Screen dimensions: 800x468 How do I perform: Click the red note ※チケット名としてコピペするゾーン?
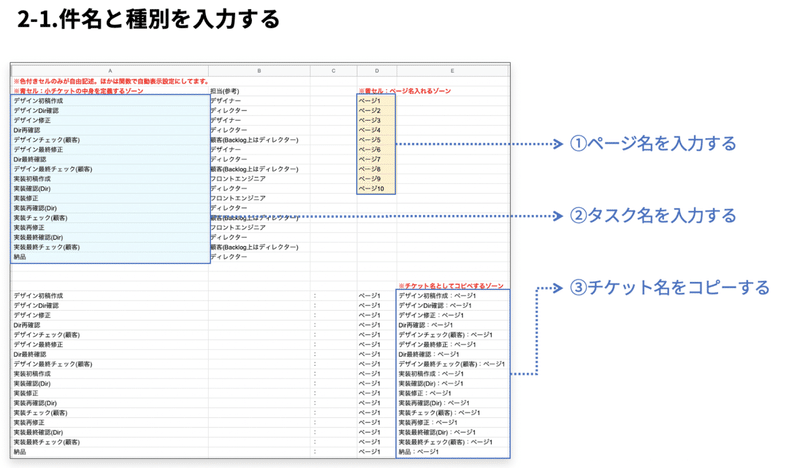(451, 286)
